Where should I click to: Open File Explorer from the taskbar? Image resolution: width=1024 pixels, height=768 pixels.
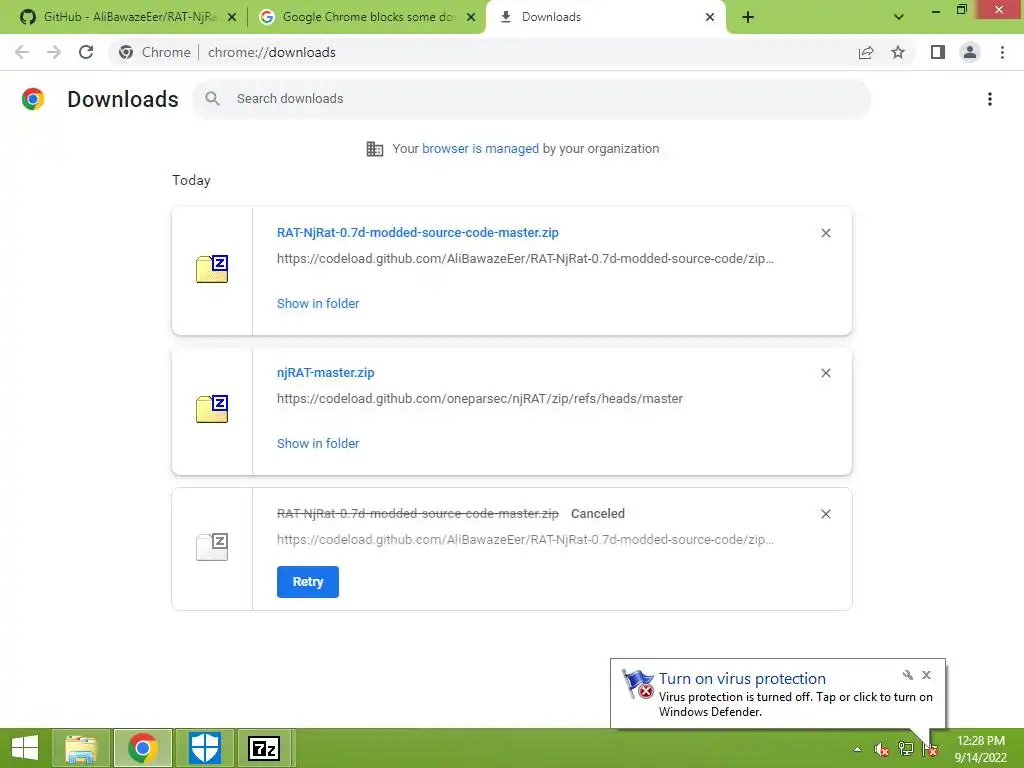(x=81, y=748)
